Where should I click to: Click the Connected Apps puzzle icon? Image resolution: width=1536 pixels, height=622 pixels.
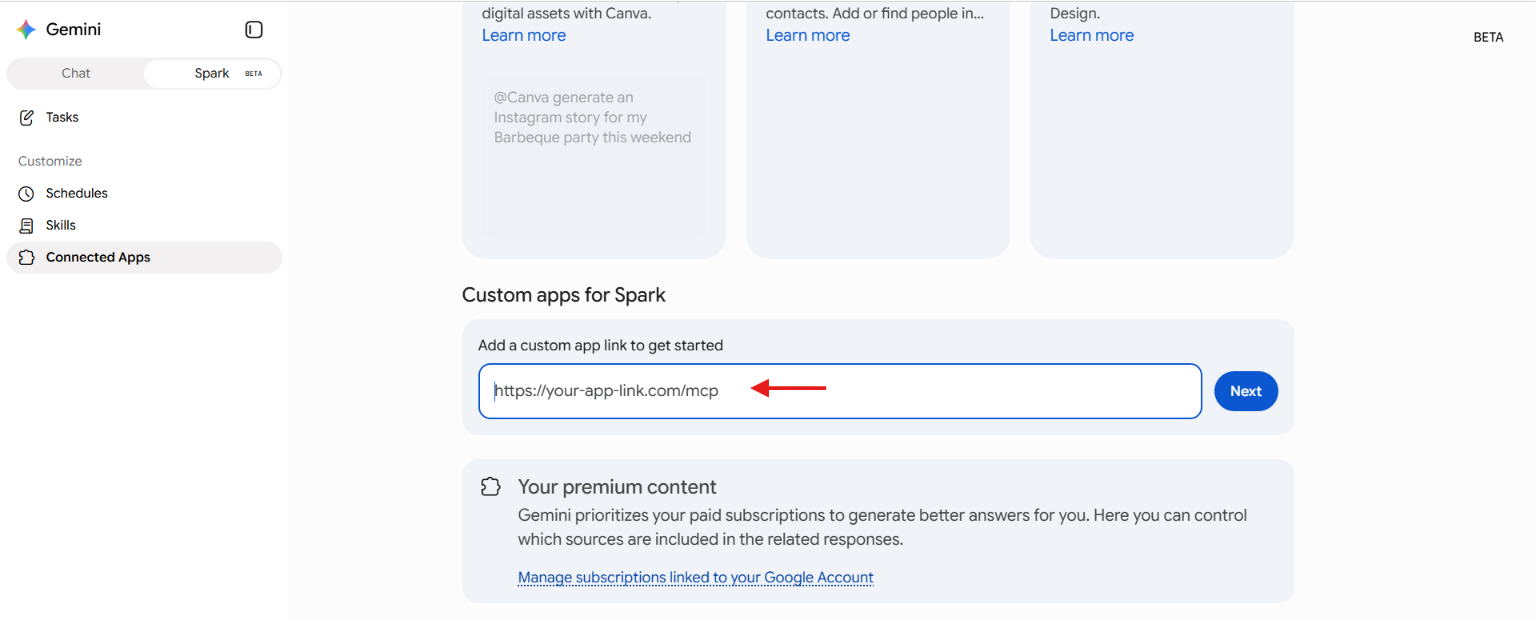point(27,258)
